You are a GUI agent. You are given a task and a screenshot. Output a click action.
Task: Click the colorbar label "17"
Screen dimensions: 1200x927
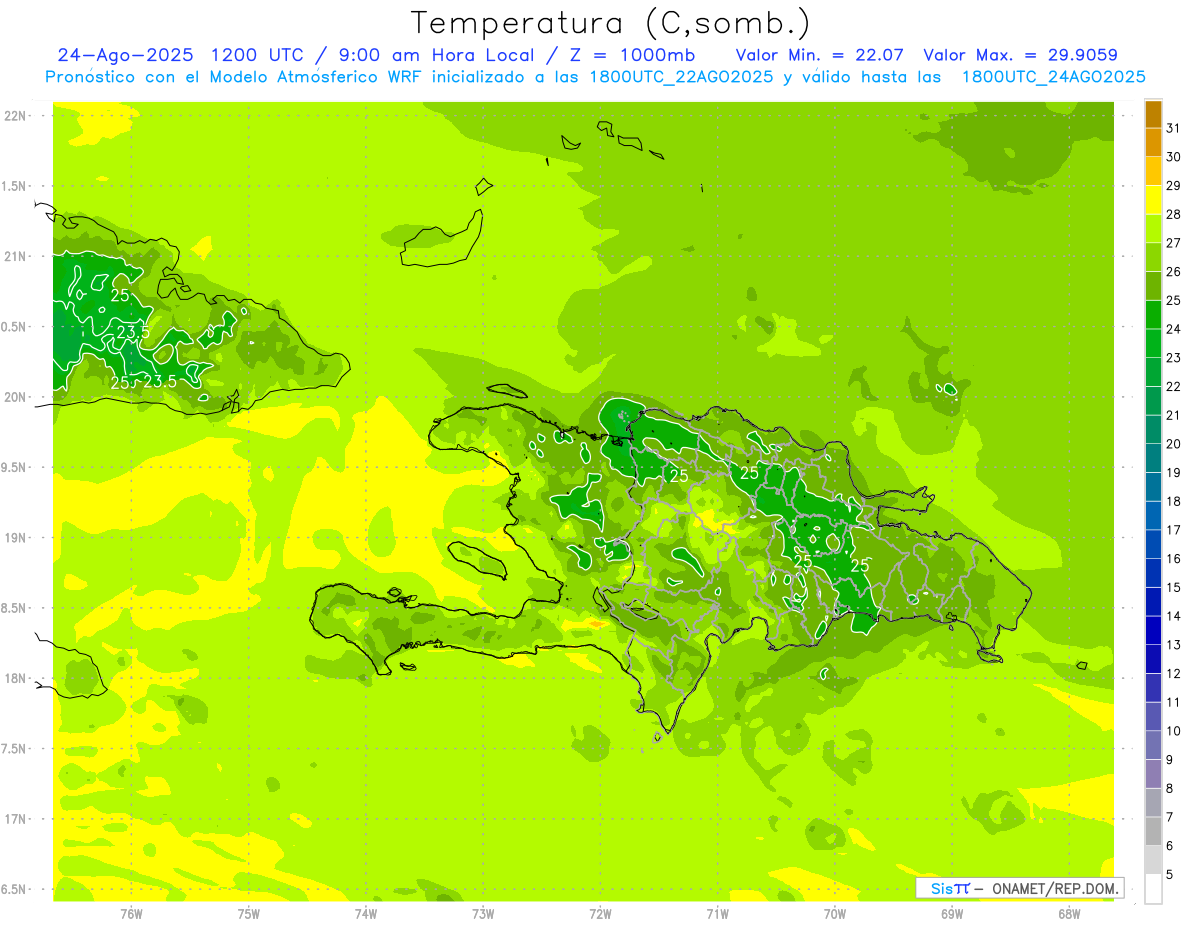[x=1173, y=530]
